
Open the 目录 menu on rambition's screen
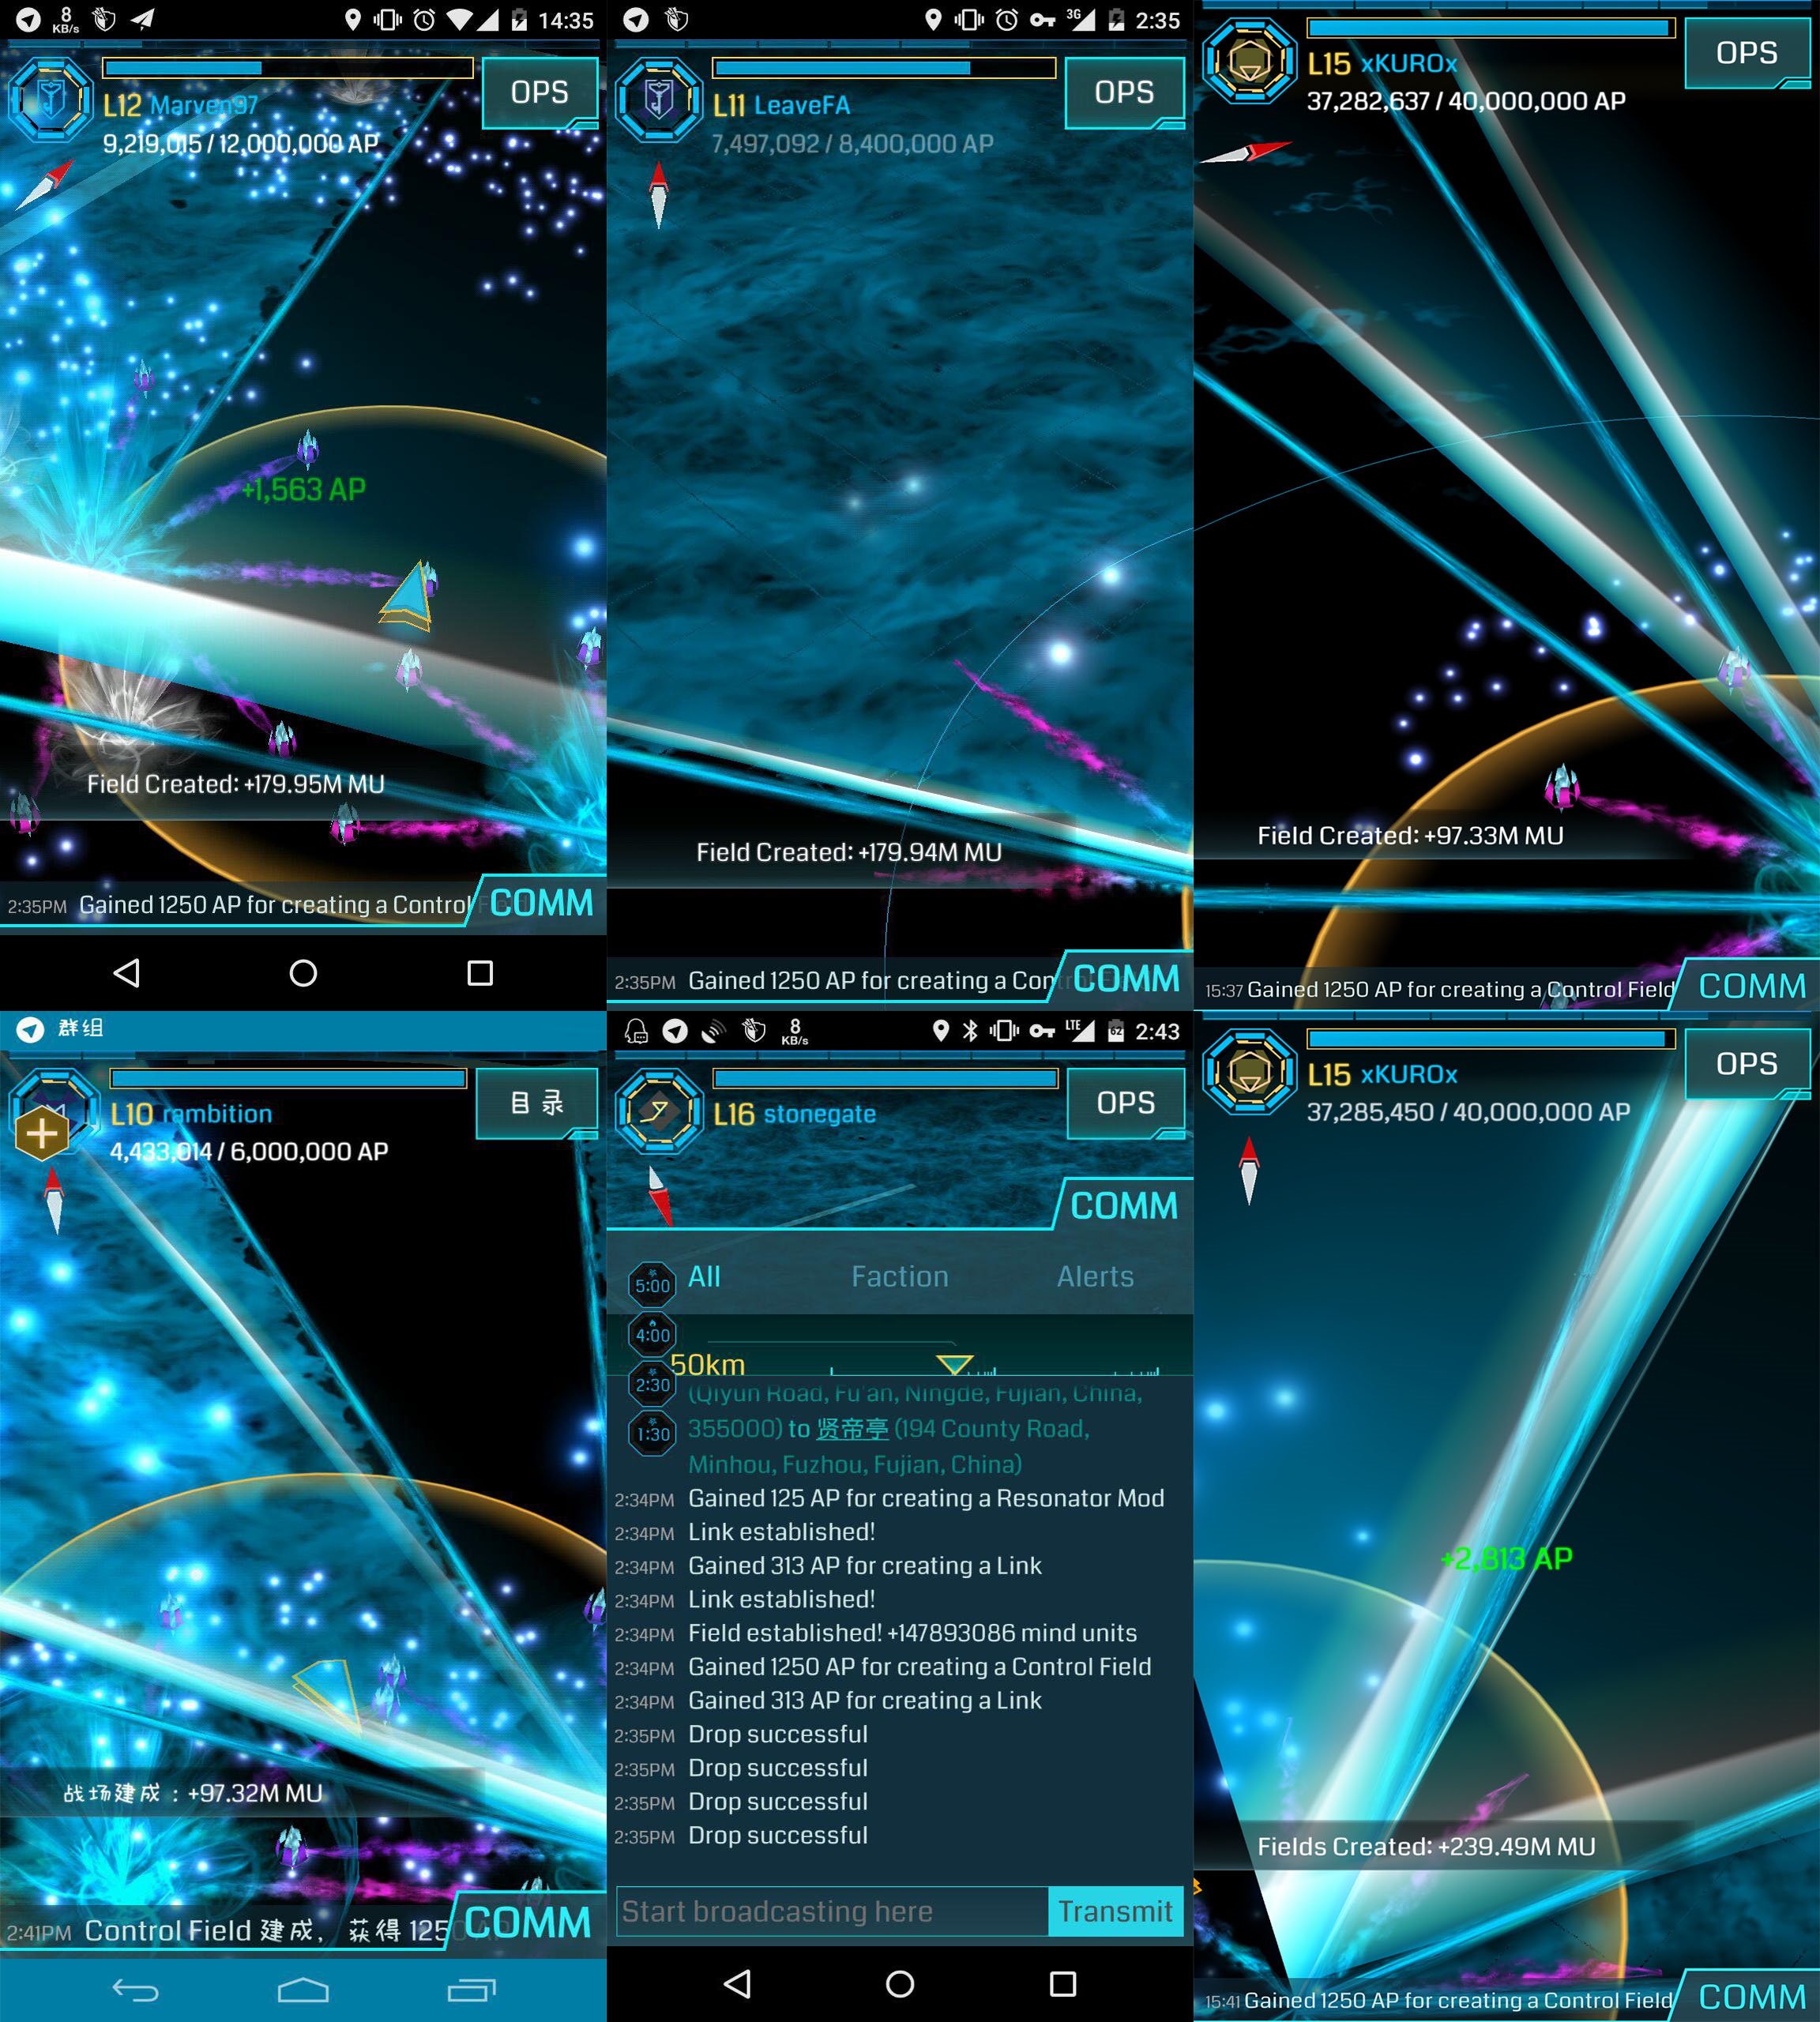pyautogui.click(x=537, y=1103)
